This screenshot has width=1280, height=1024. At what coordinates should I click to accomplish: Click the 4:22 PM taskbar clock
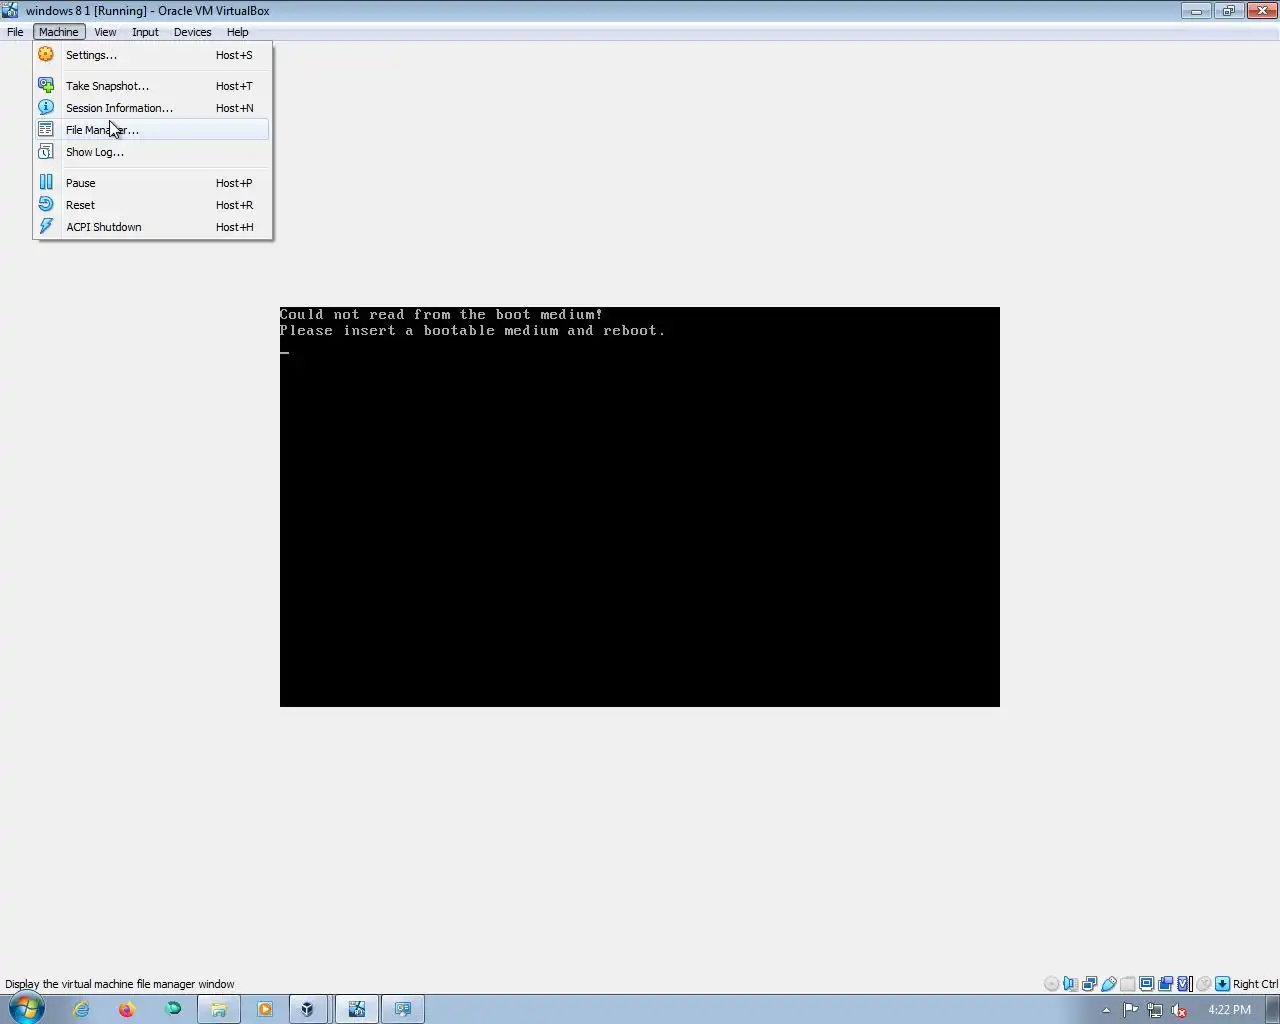[x=1229, y=1010]
